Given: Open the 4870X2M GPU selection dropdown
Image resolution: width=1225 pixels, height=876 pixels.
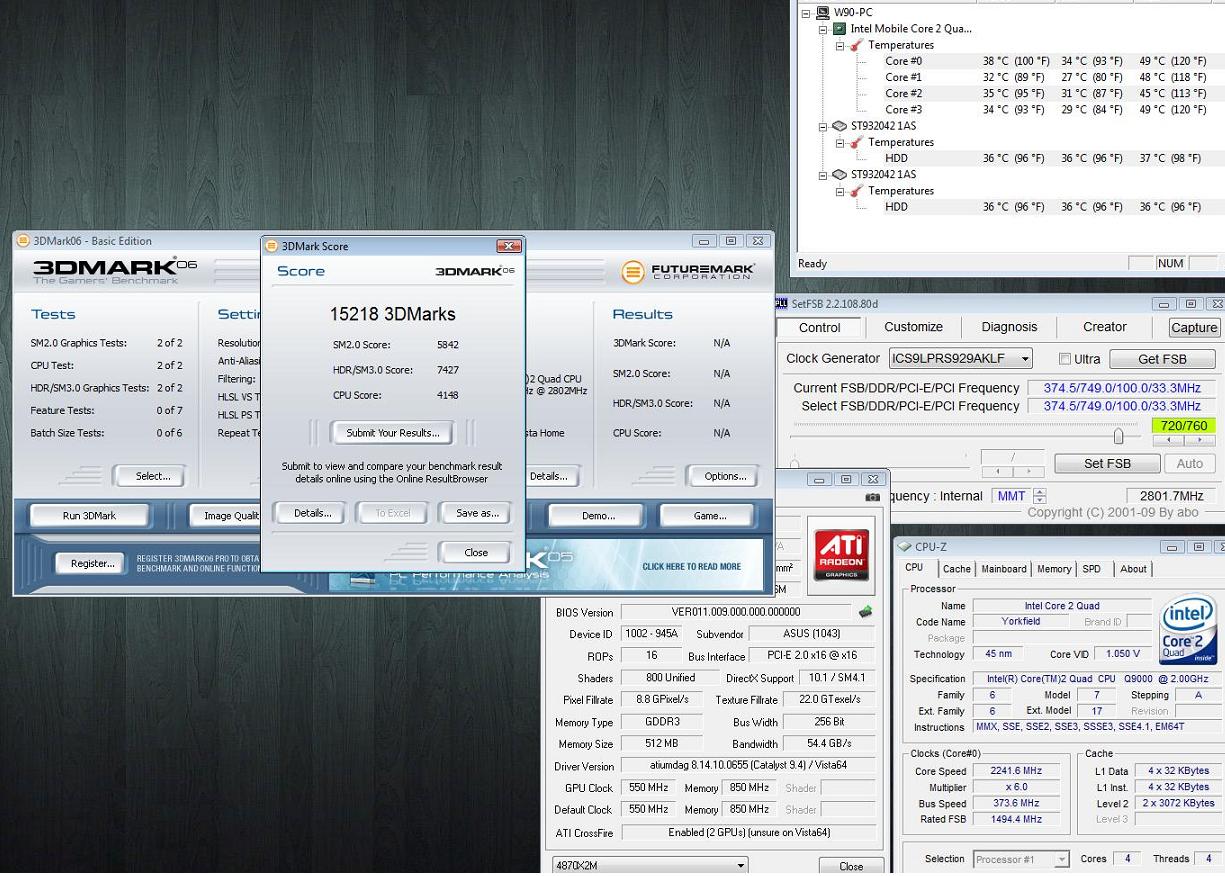Looking at the screenshot, I should point(740,865).
